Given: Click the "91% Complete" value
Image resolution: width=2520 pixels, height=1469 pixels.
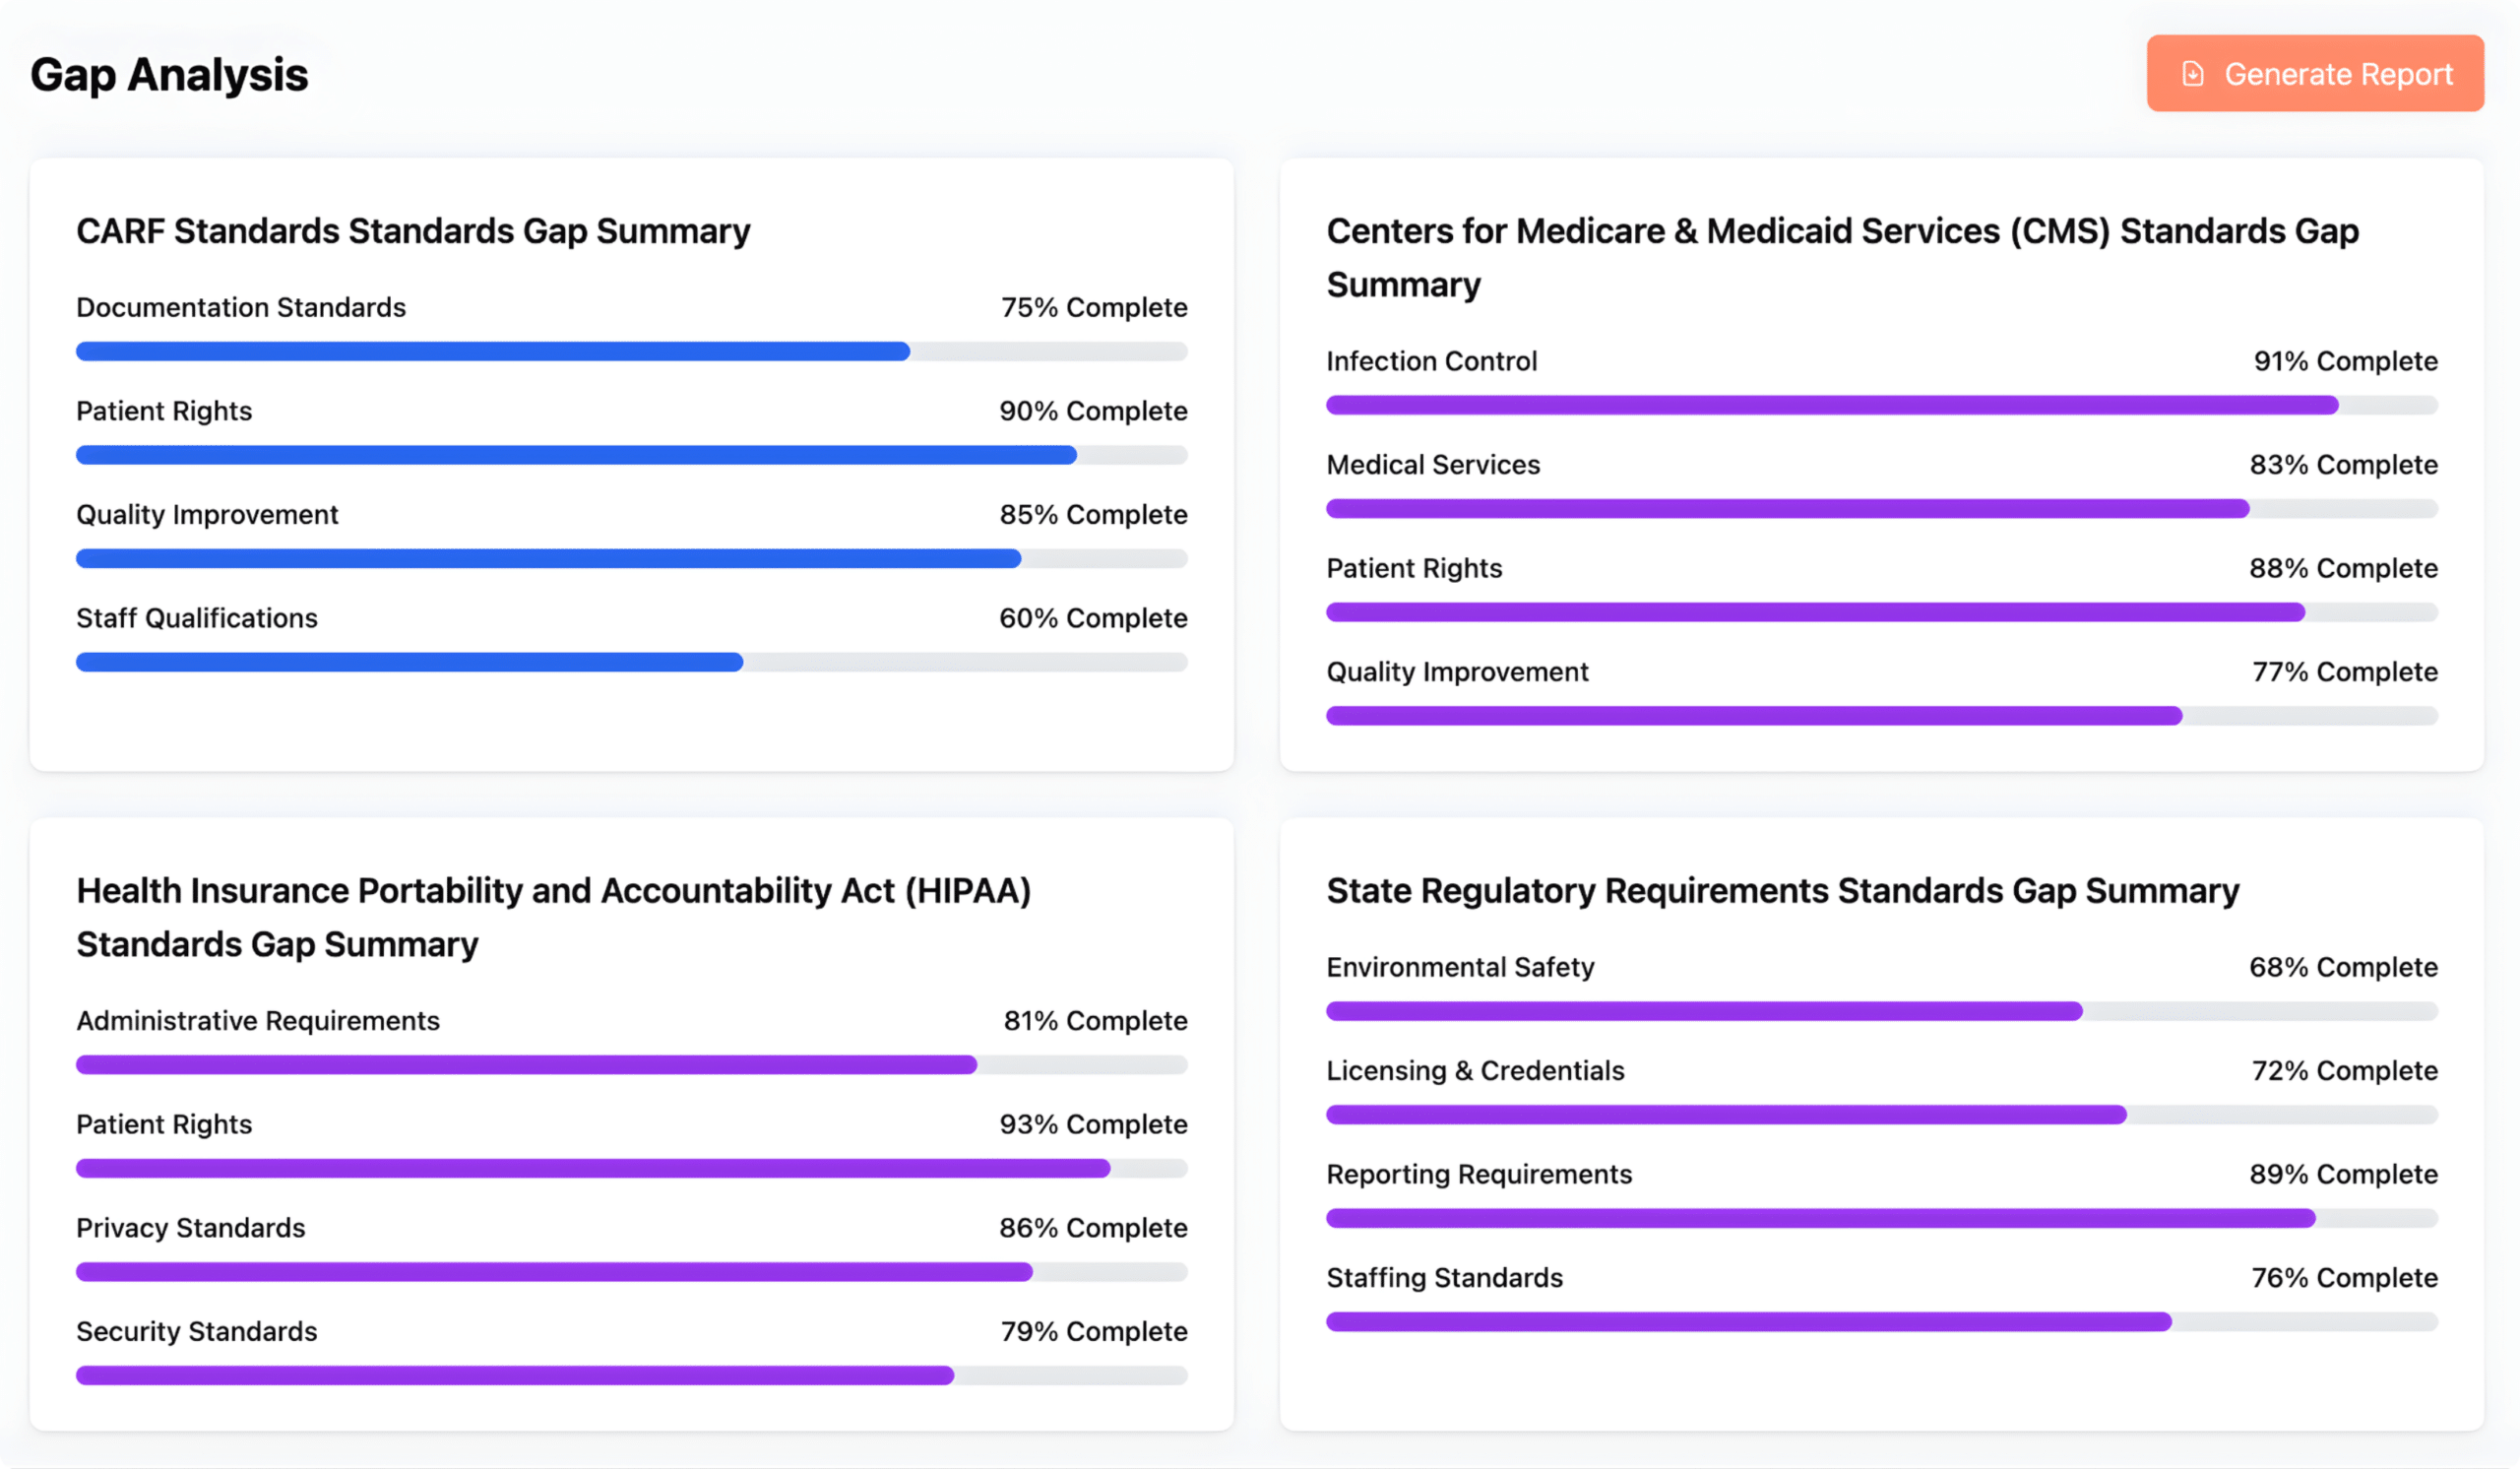Looking at the screenshot, I should coord(2345,362).
